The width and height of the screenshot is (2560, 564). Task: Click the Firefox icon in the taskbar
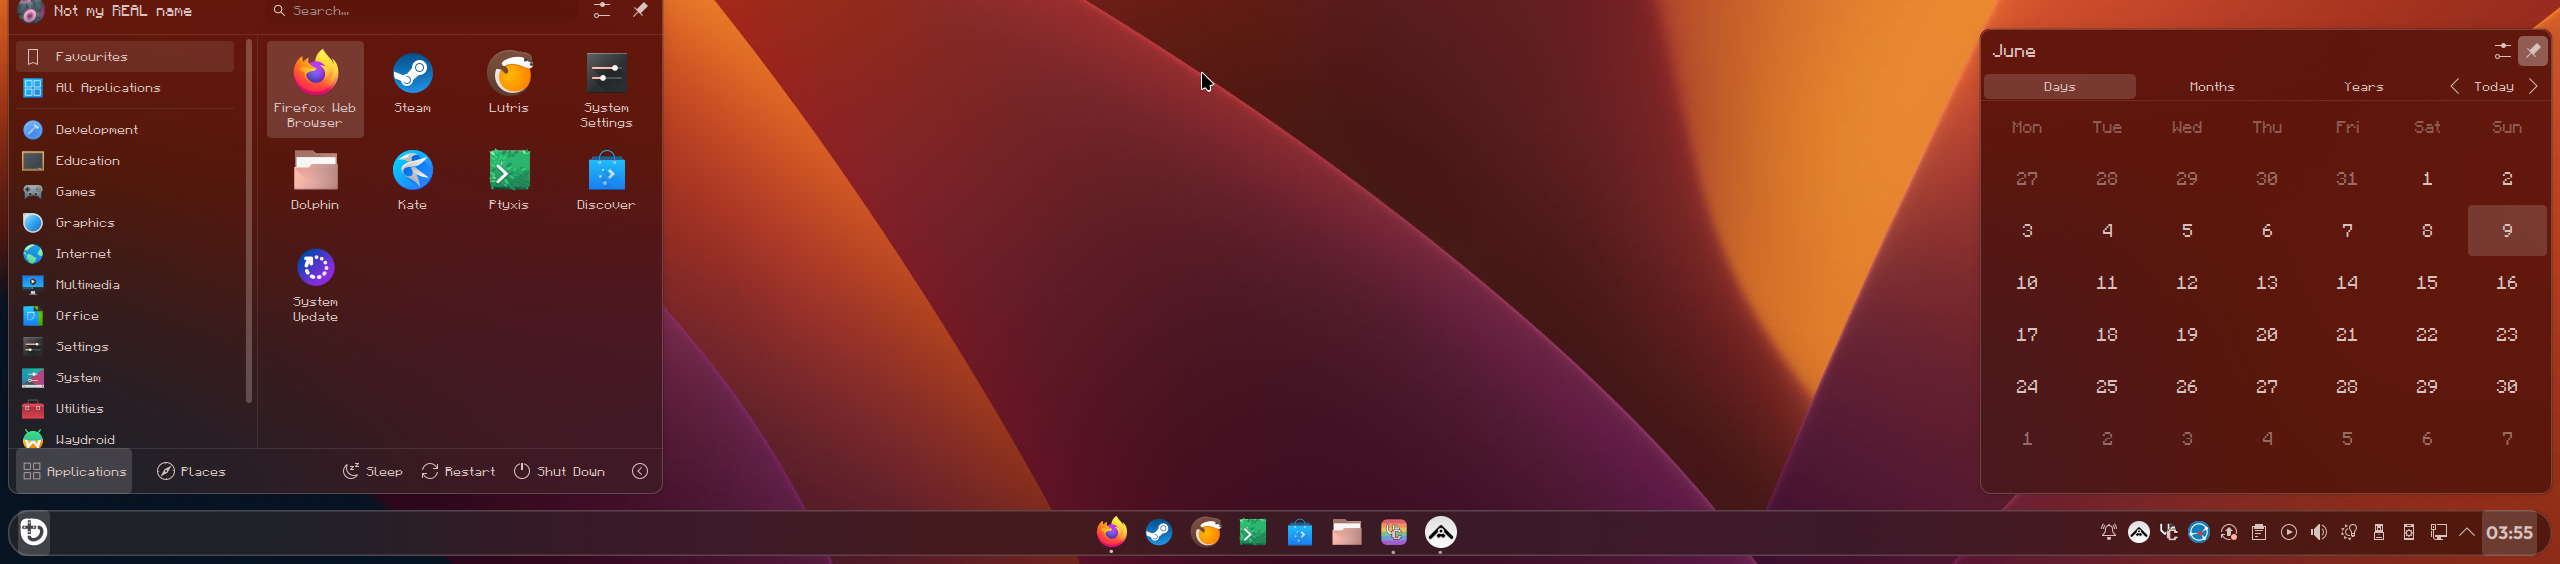click(x=1111, y=532)
